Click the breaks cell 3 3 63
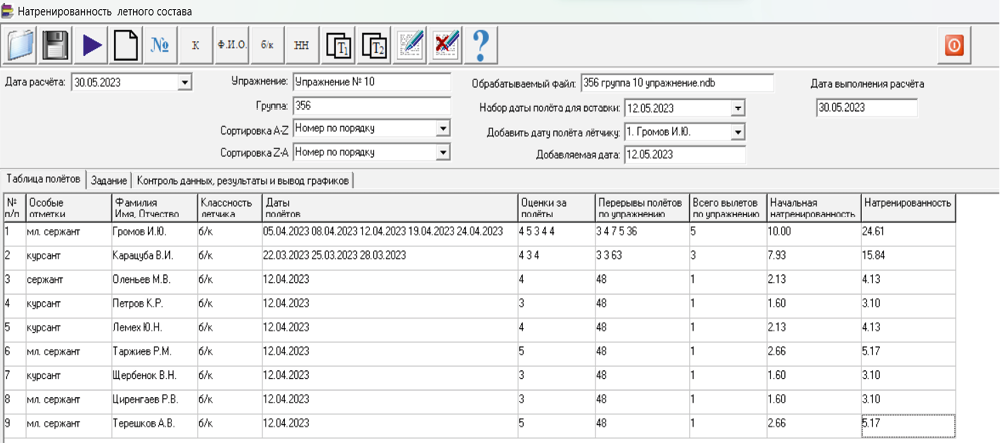 (x=643, y=257)
